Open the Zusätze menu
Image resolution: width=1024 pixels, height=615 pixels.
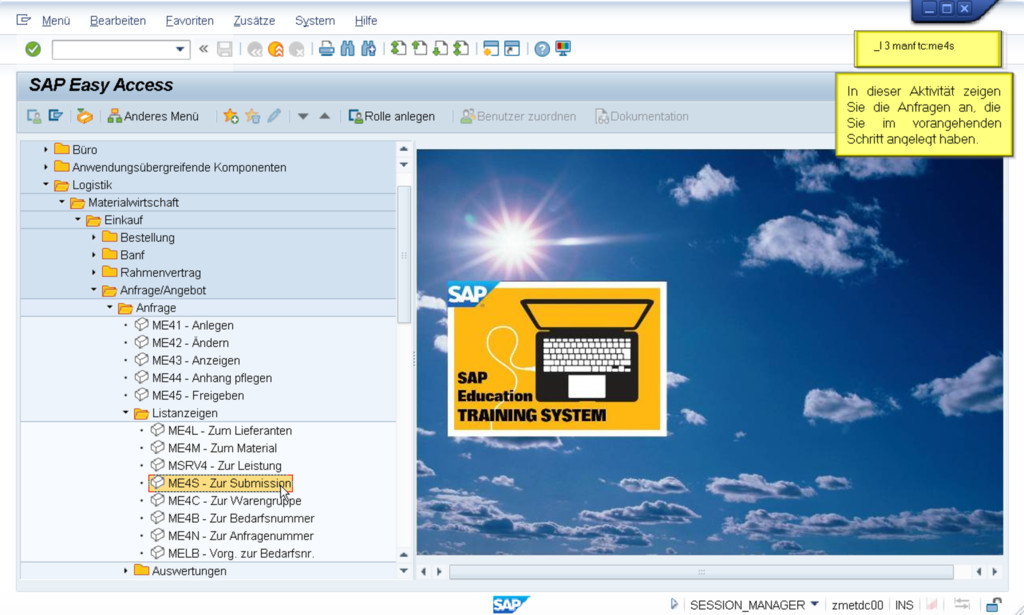[255, 20]
